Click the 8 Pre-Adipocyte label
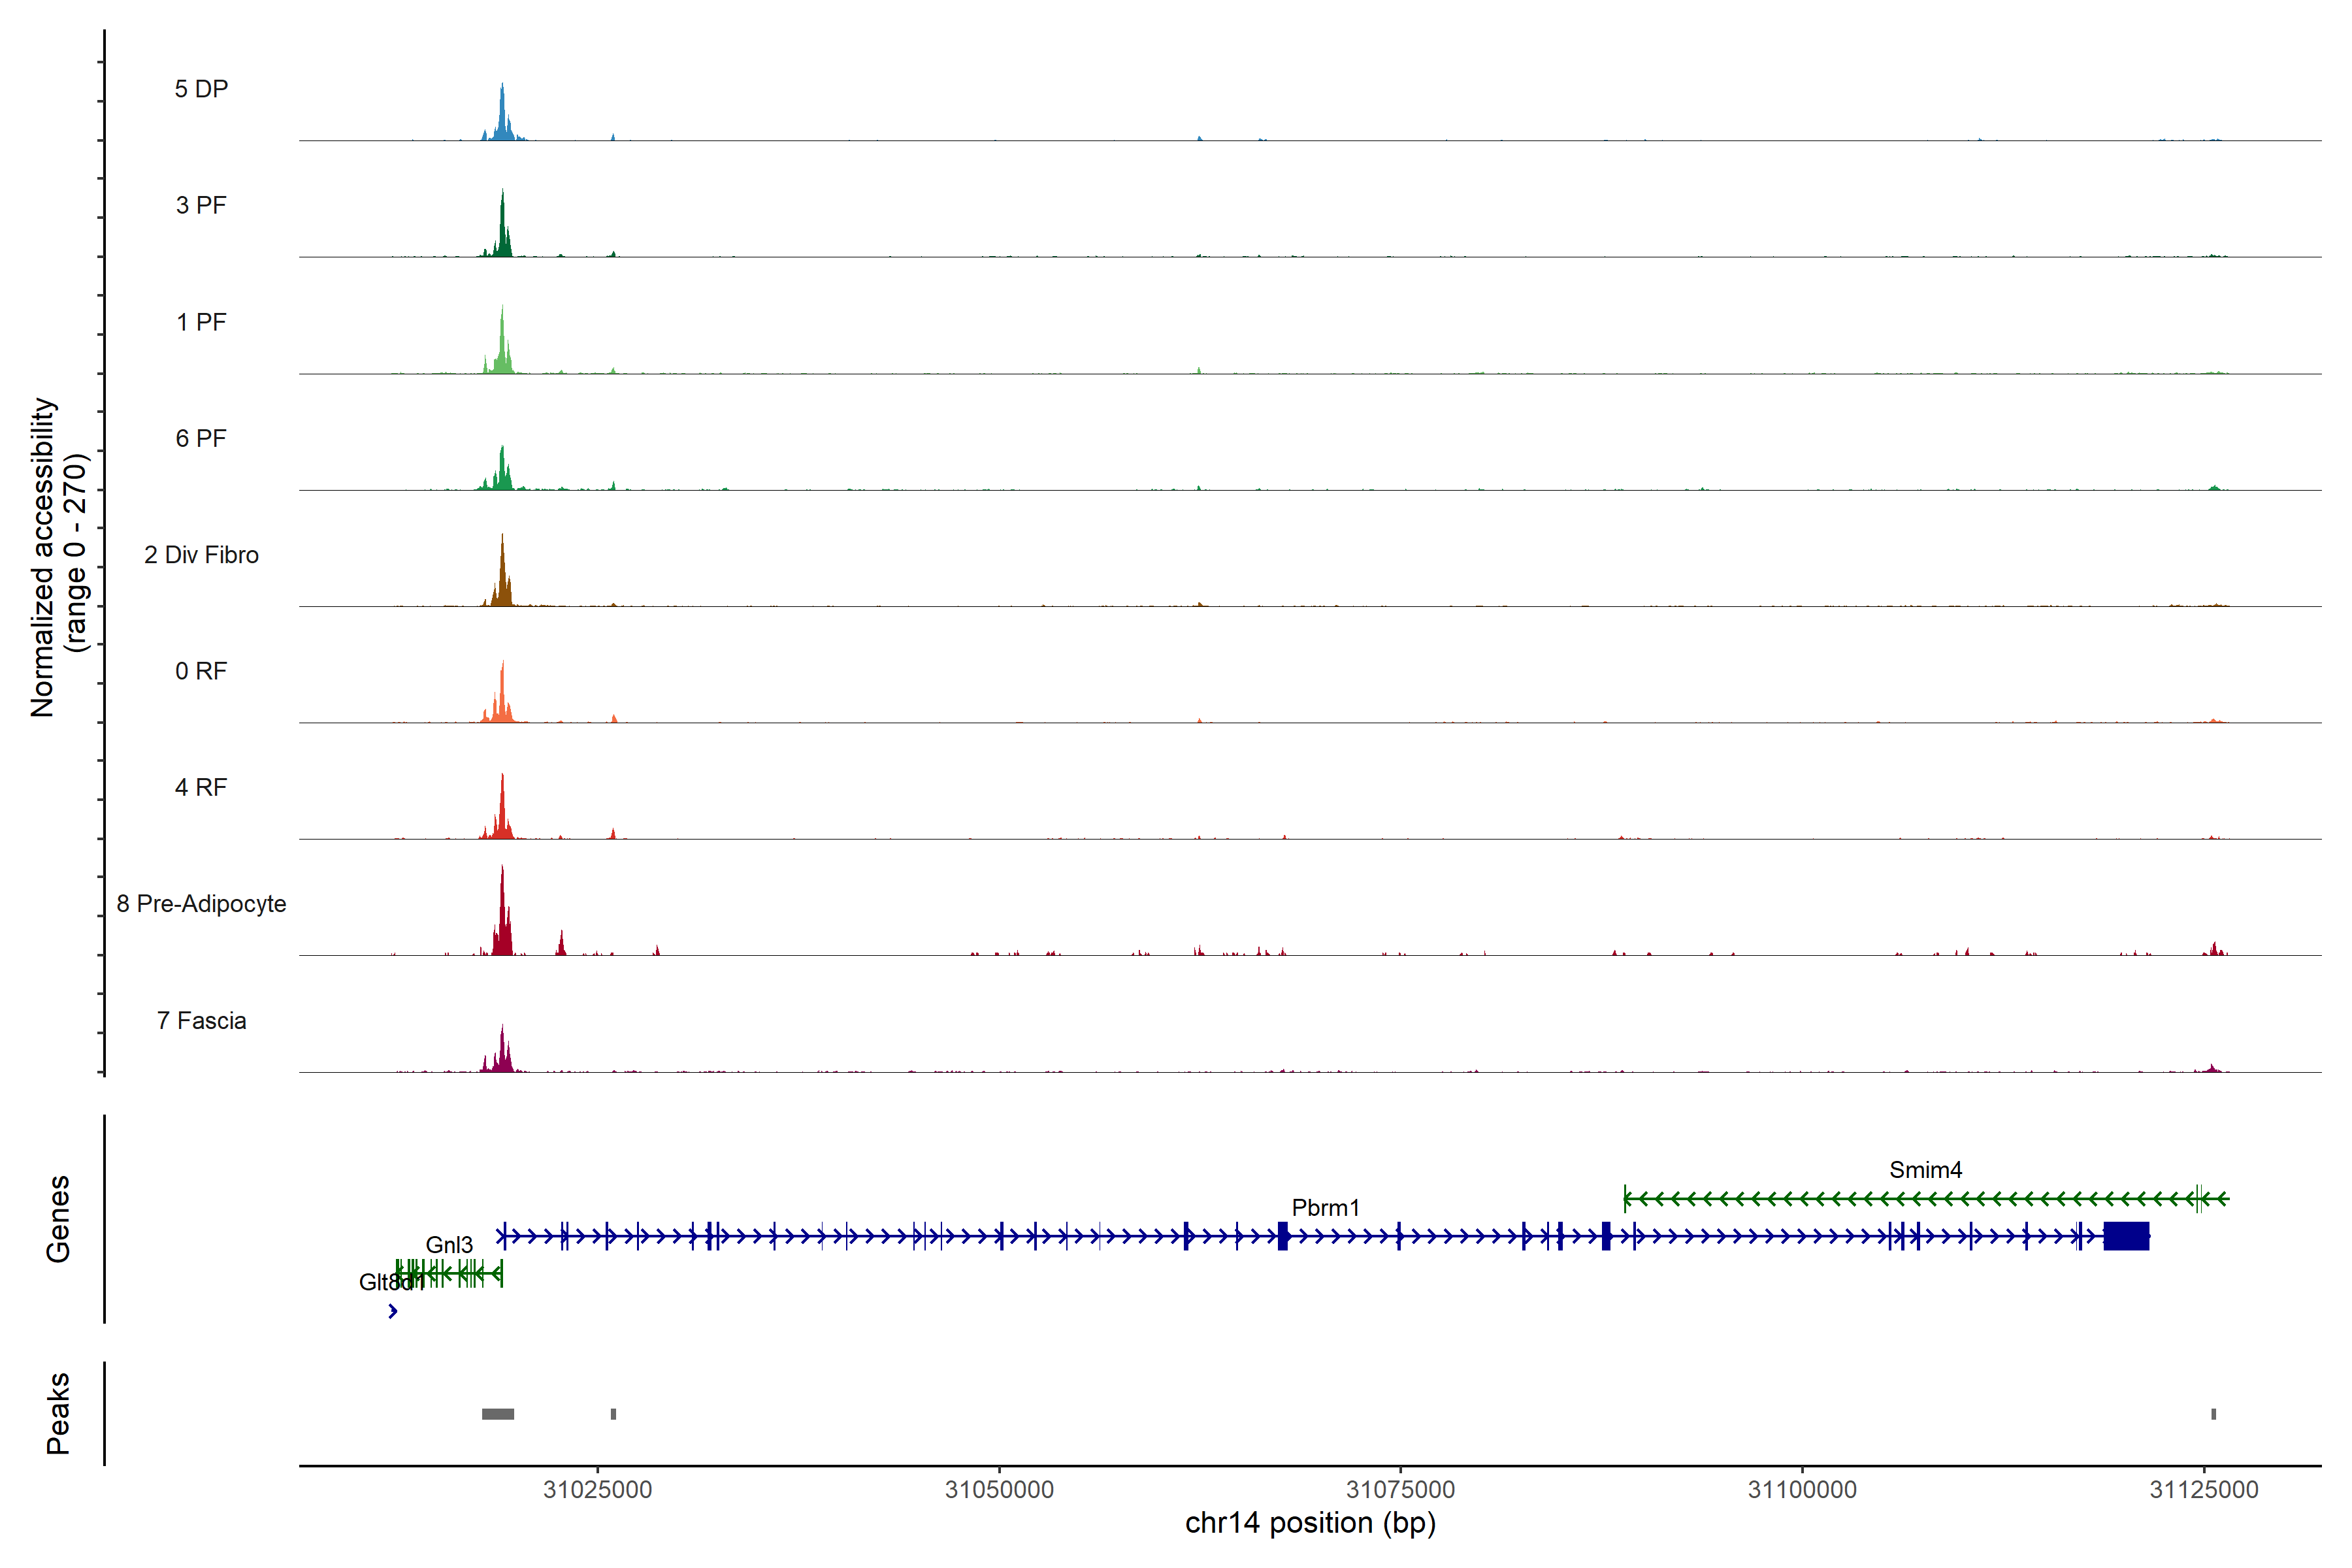Screen dimensions: 2352x1568 201,904
